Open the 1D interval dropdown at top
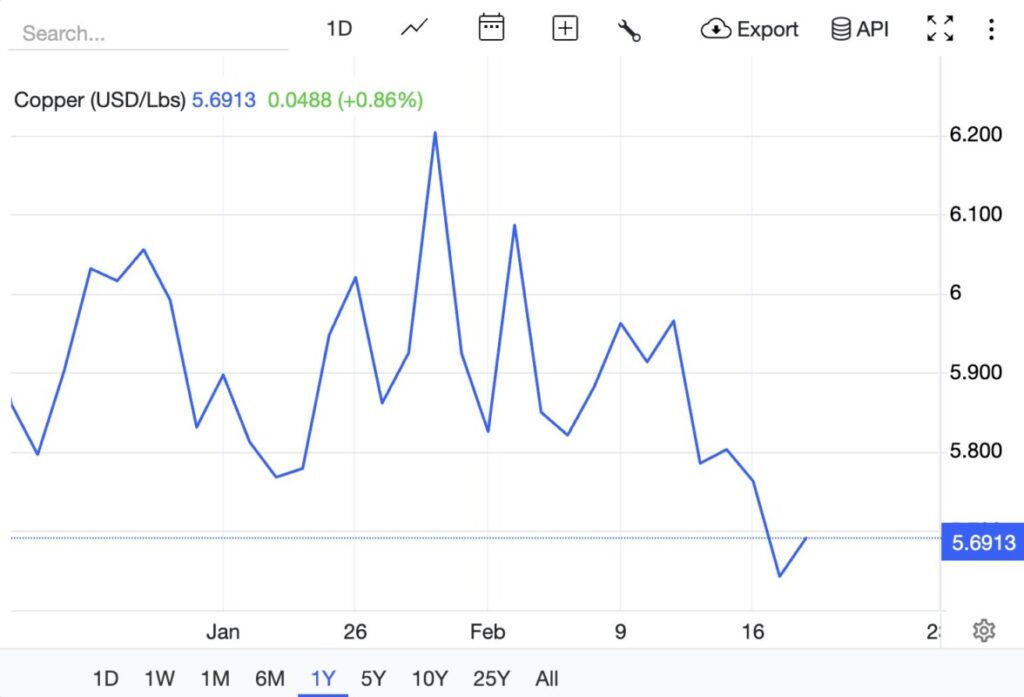1024x697 pixels. pos(339,29)
